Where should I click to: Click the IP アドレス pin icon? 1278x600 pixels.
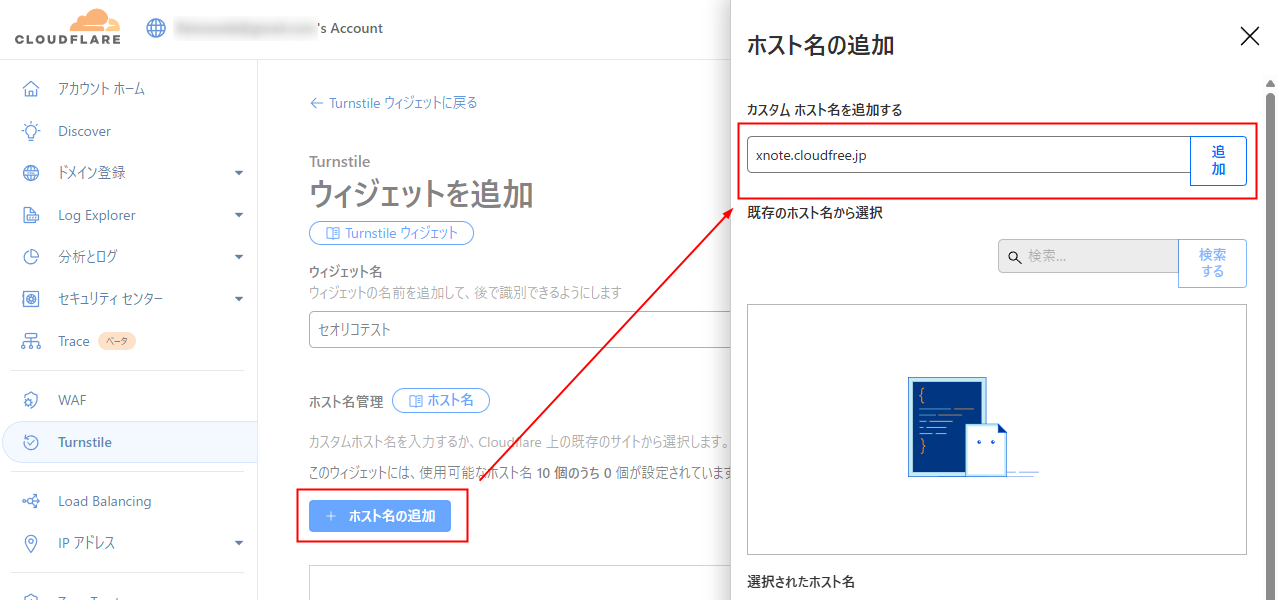31,543
